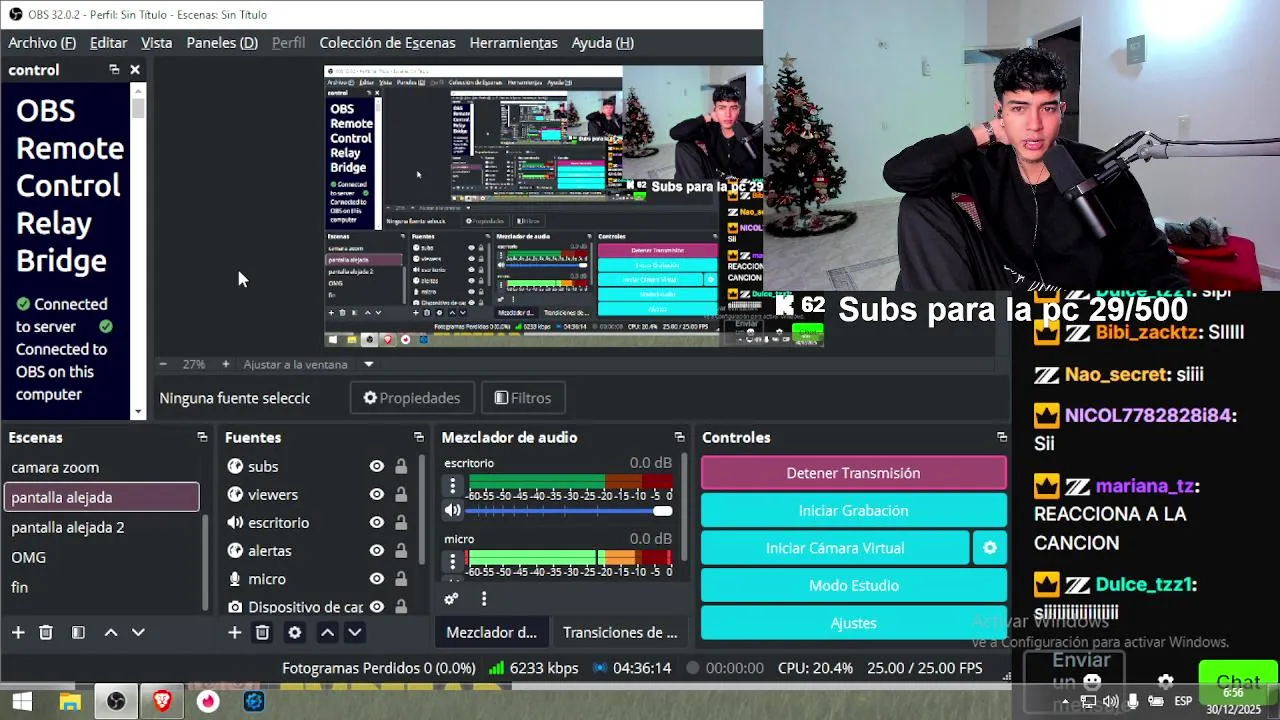Image resolution: width=1280 pixels, height=720 pixels.
Task: Close the control dock panel
Action: click(135, 69)
